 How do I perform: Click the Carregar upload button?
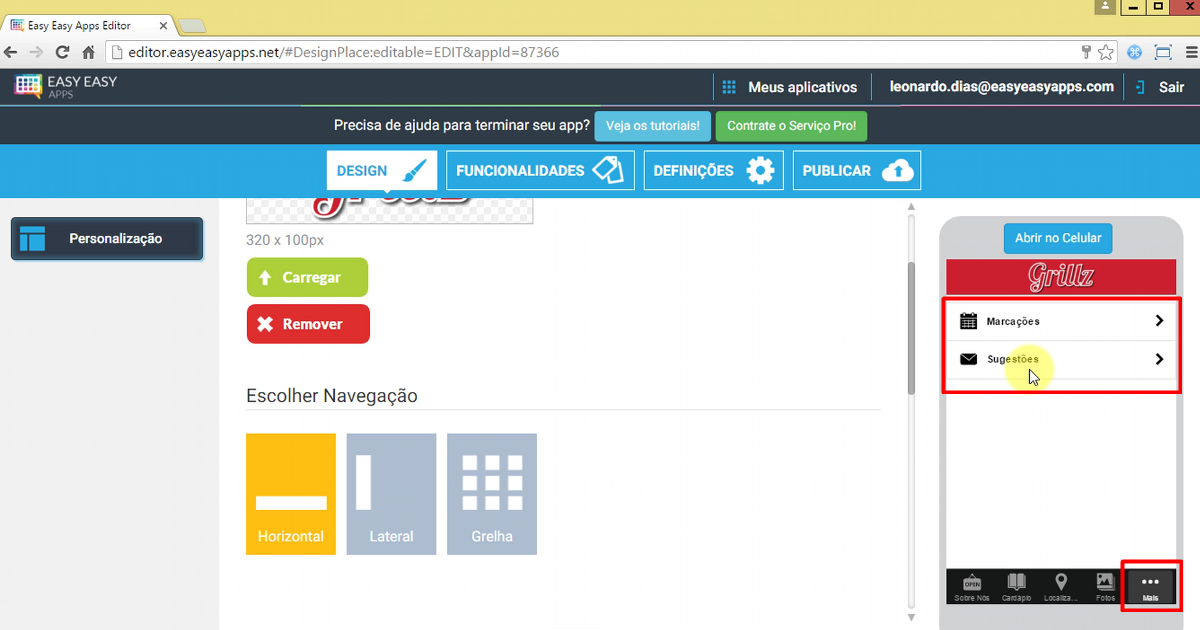click(x=307, y=277)
